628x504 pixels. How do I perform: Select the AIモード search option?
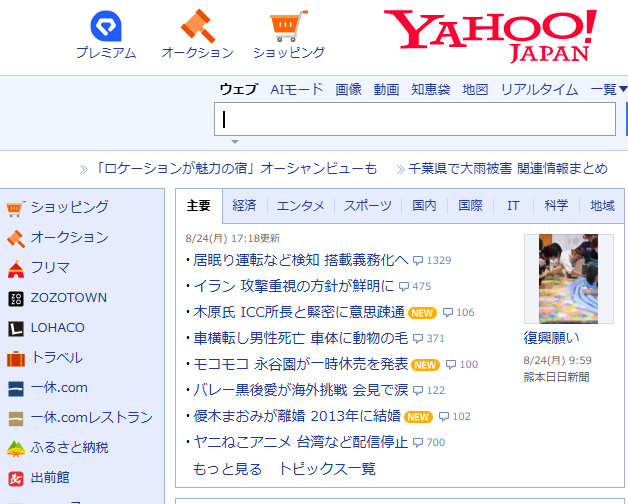click(297, 89)
